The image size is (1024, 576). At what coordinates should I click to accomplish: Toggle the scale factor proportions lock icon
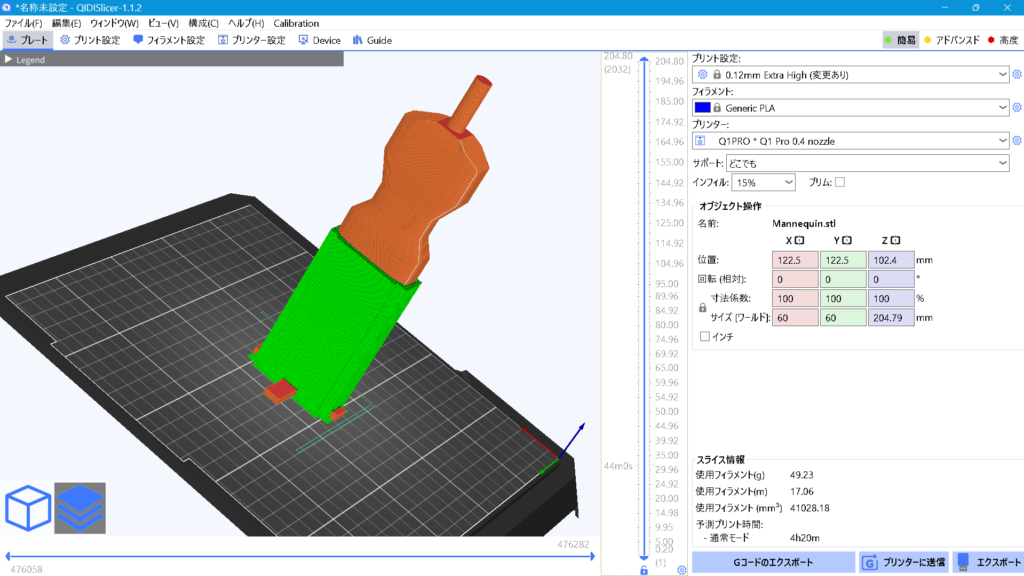tap(702, 308)
